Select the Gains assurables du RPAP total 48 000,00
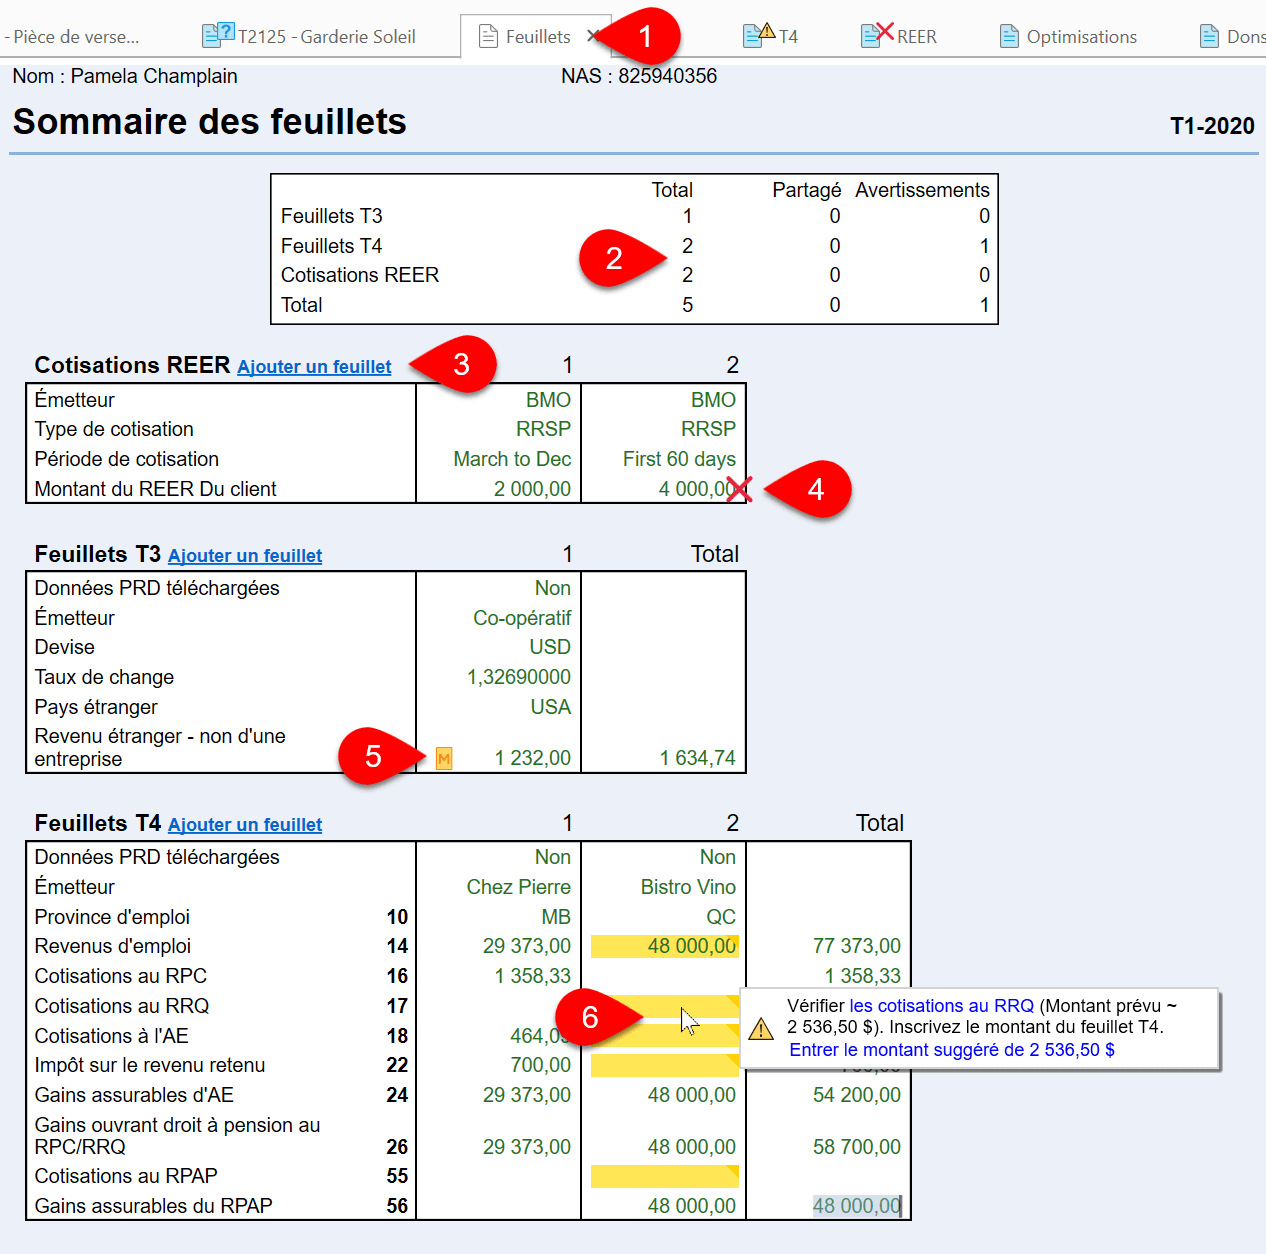The height and width of the screenshot is (1254, 1266). click(857, 1206)
